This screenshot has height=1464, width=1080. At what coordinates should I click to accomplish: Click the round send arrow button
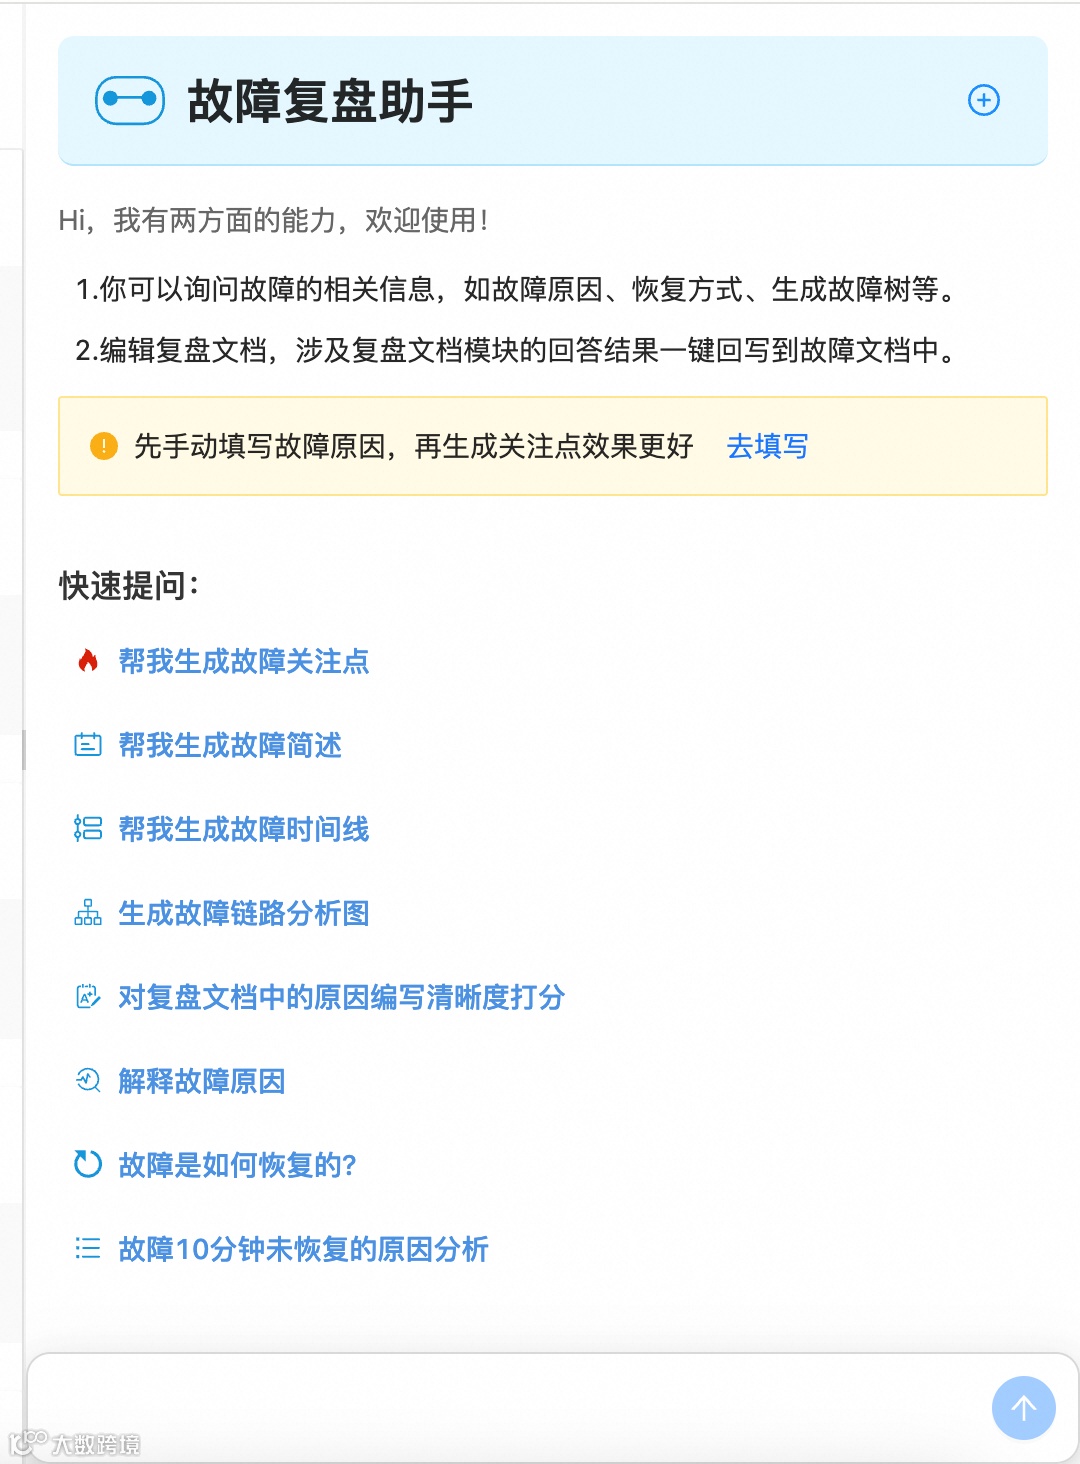click(1024, 1408)
